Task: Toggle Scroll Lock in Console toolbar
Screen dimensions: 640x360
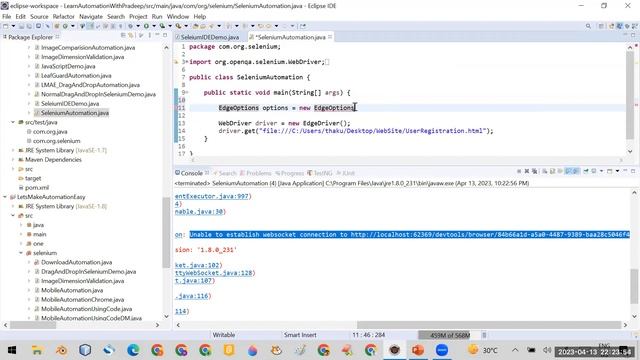Action: coord(553,171)
